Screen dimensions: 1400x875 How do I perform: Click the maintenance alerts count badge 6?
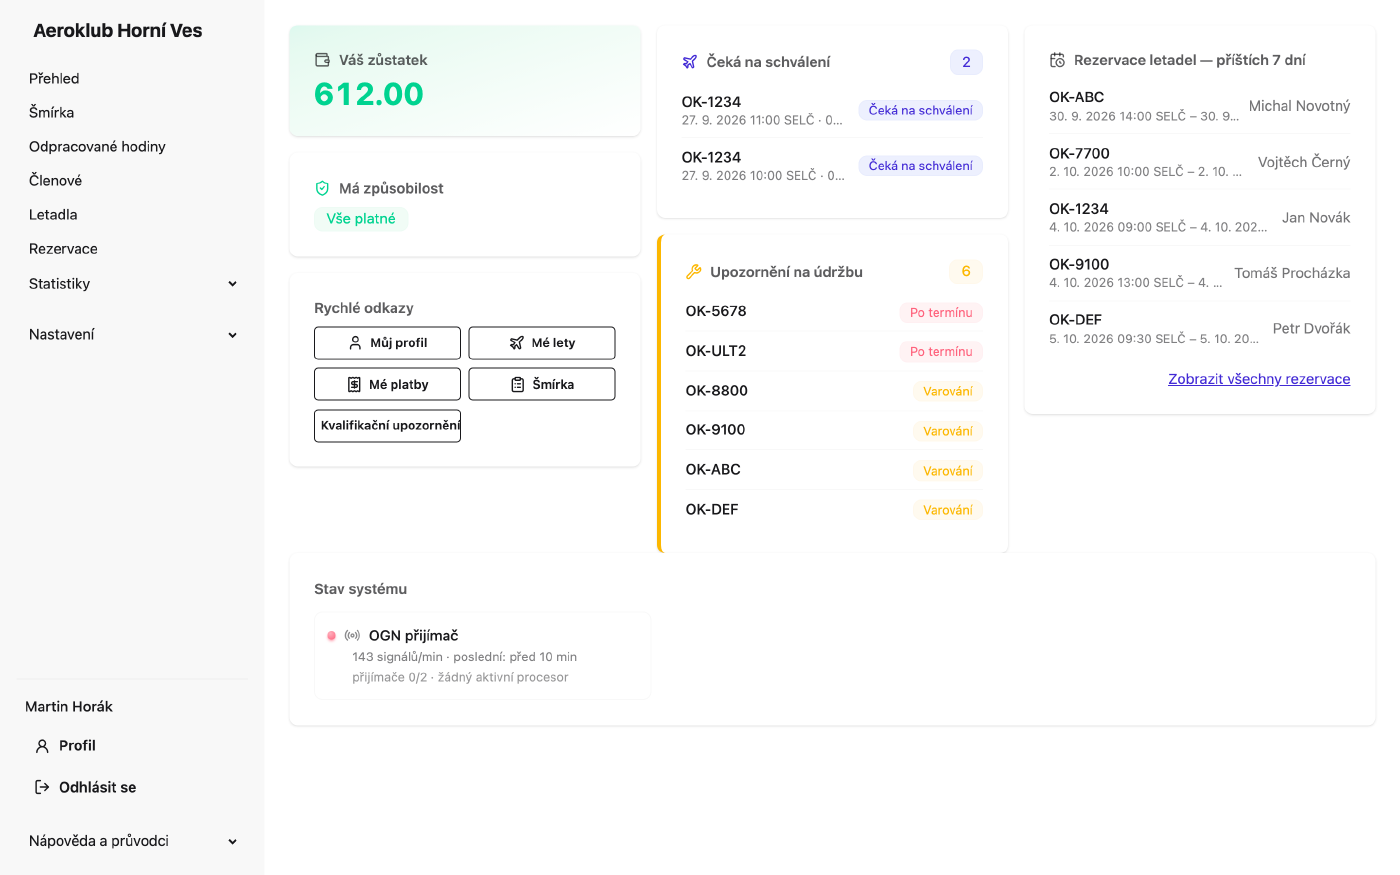966,271
